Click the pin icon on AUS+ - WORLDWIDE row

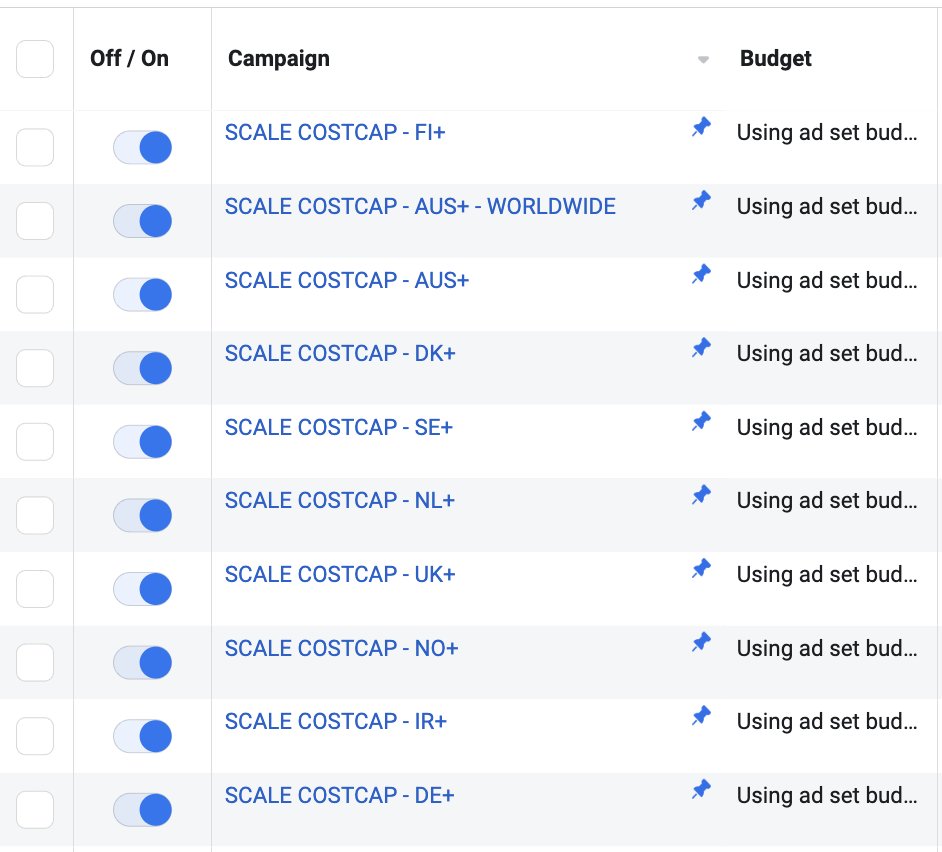pos(701,200)
